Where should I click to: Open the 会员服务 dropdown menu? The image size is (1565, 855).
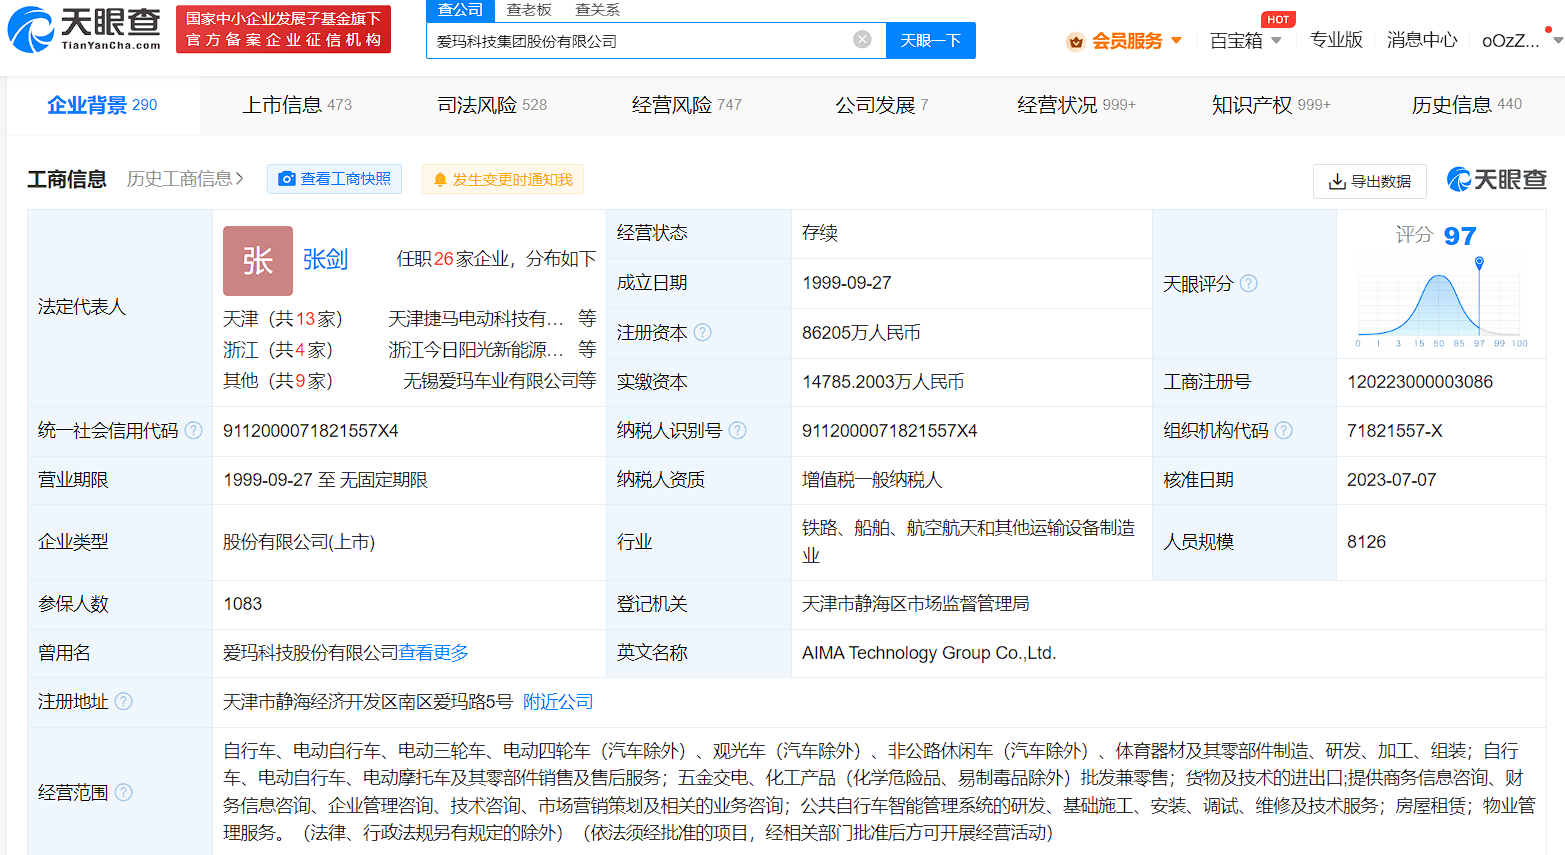pos(1126,41)
